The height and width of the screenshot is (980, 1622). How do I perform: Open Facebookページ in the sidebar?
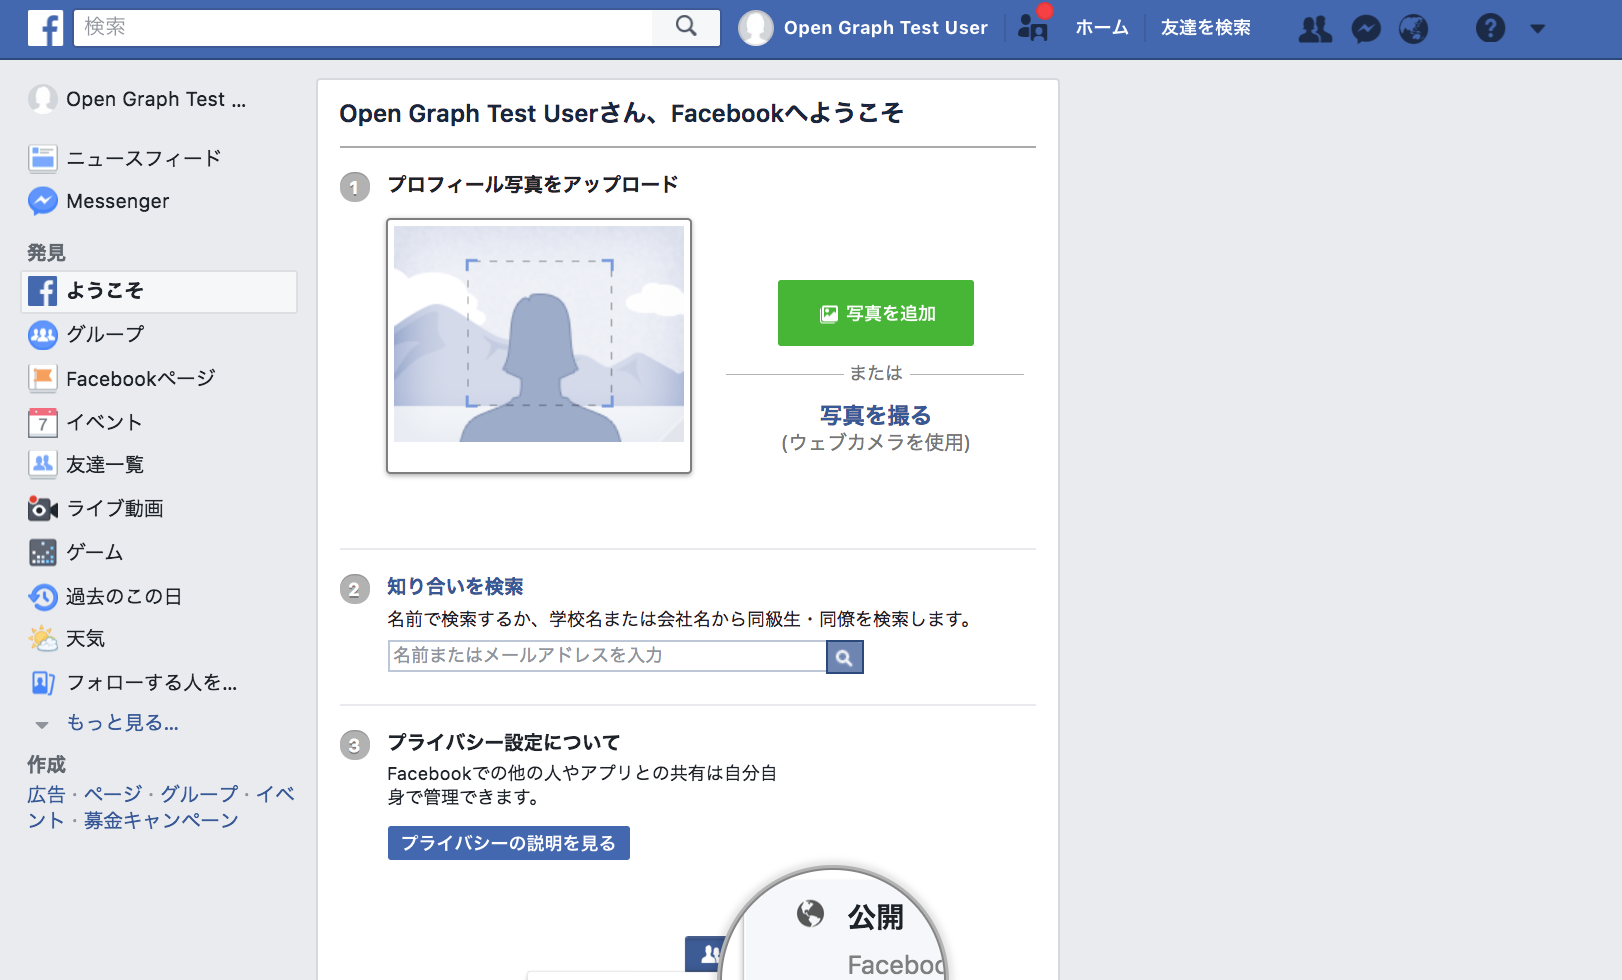coord(140,378)
